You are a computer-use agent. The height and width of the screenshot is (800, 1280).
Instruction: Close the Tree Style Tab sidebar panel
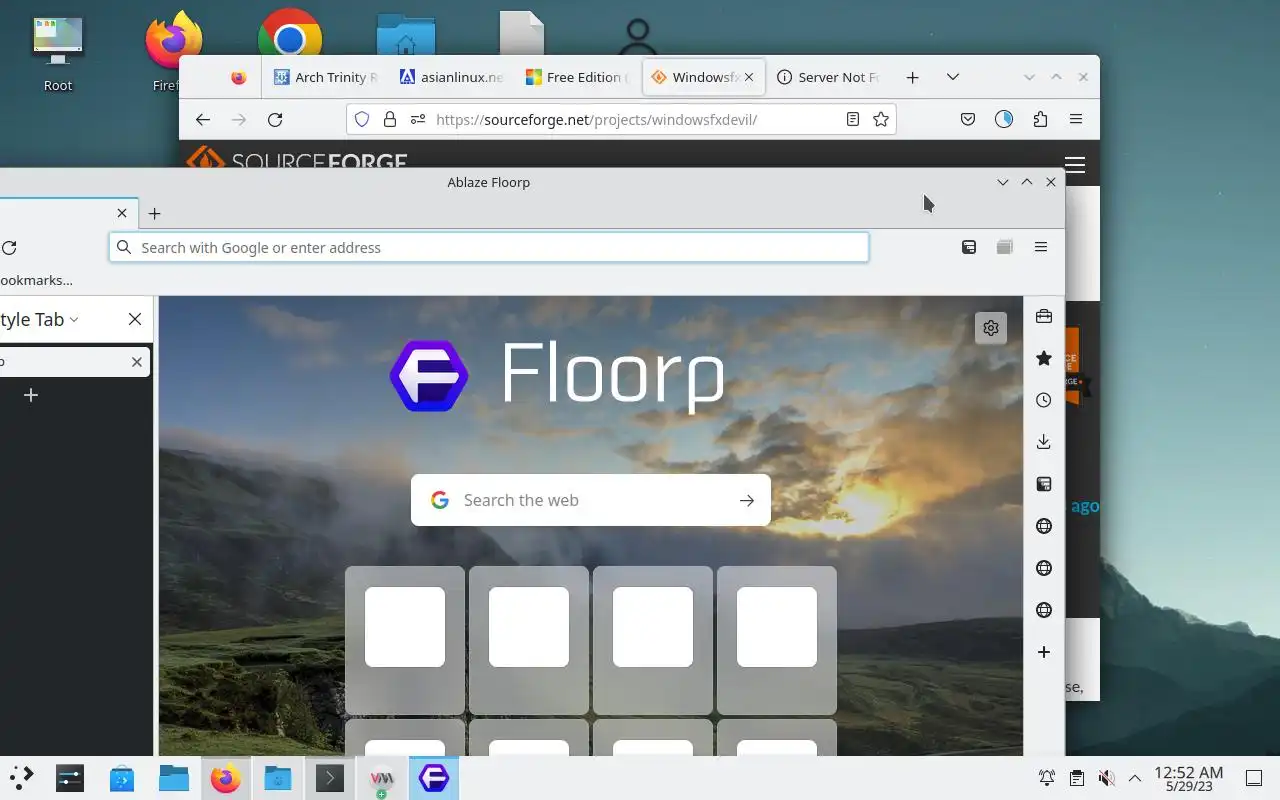coord(135,319)
